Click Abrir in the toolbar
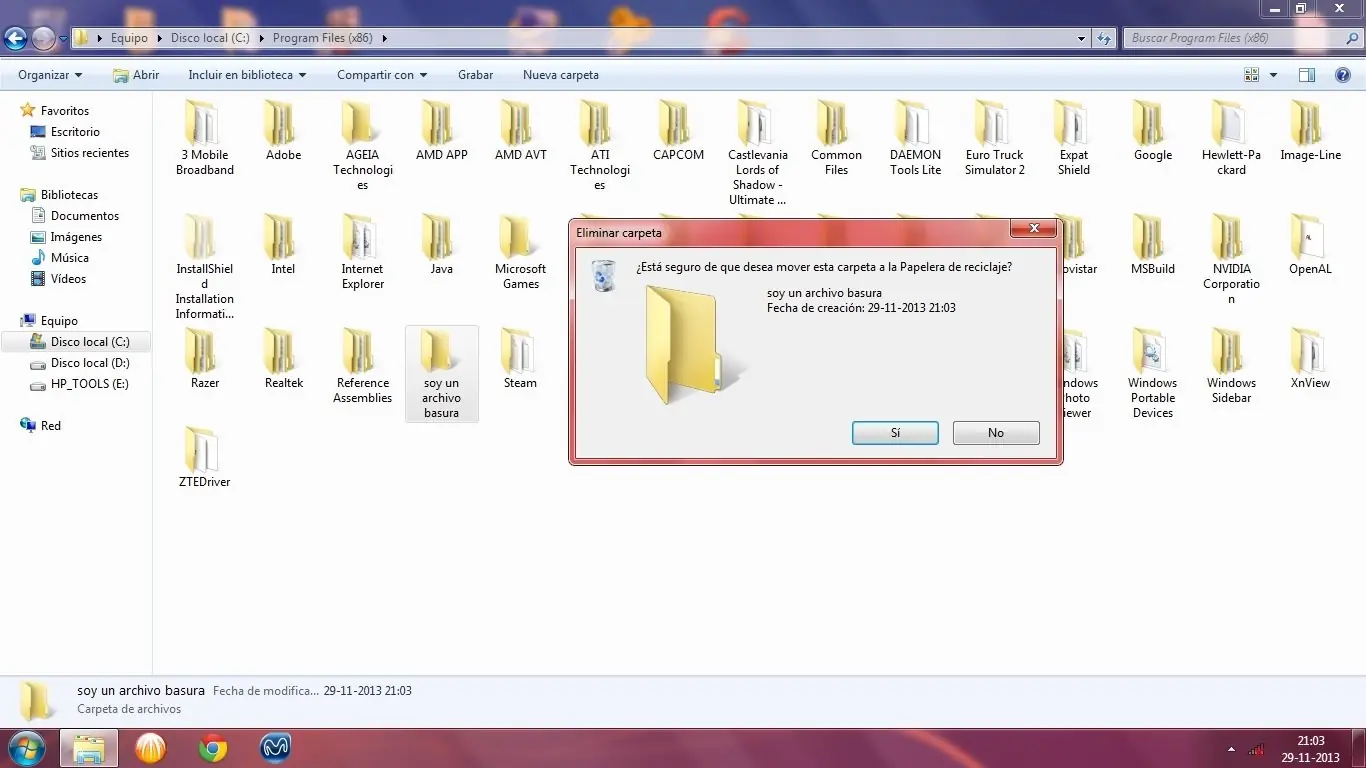1366x768 pixels. point(136,75)
